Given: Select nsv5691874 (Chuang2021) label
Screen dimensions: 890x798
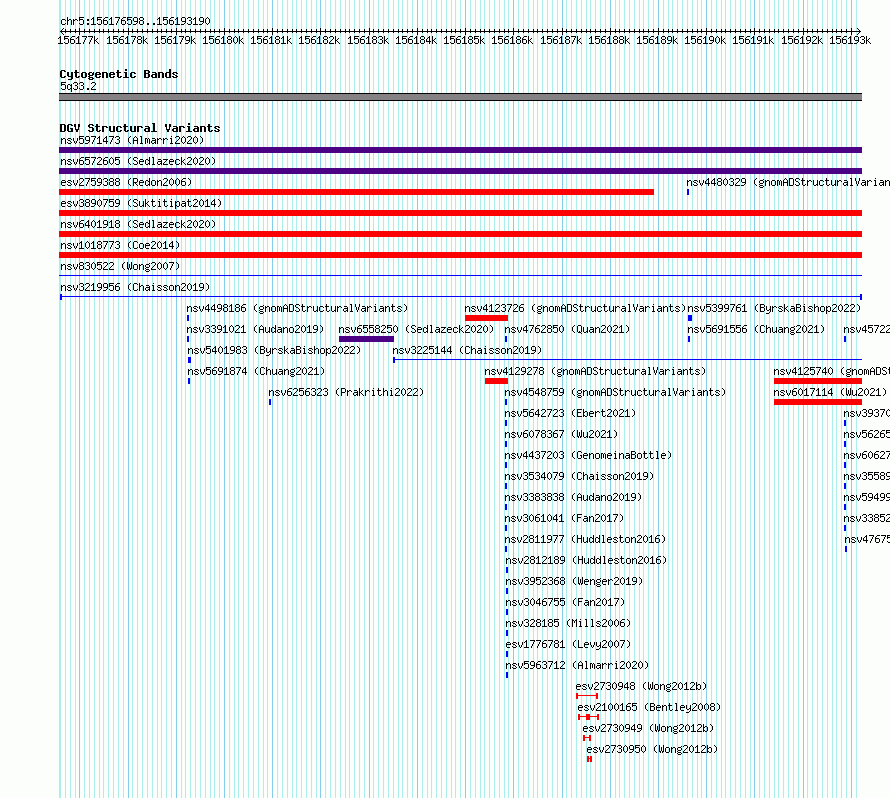Looking at the screenshot, I should click(256, 371).
